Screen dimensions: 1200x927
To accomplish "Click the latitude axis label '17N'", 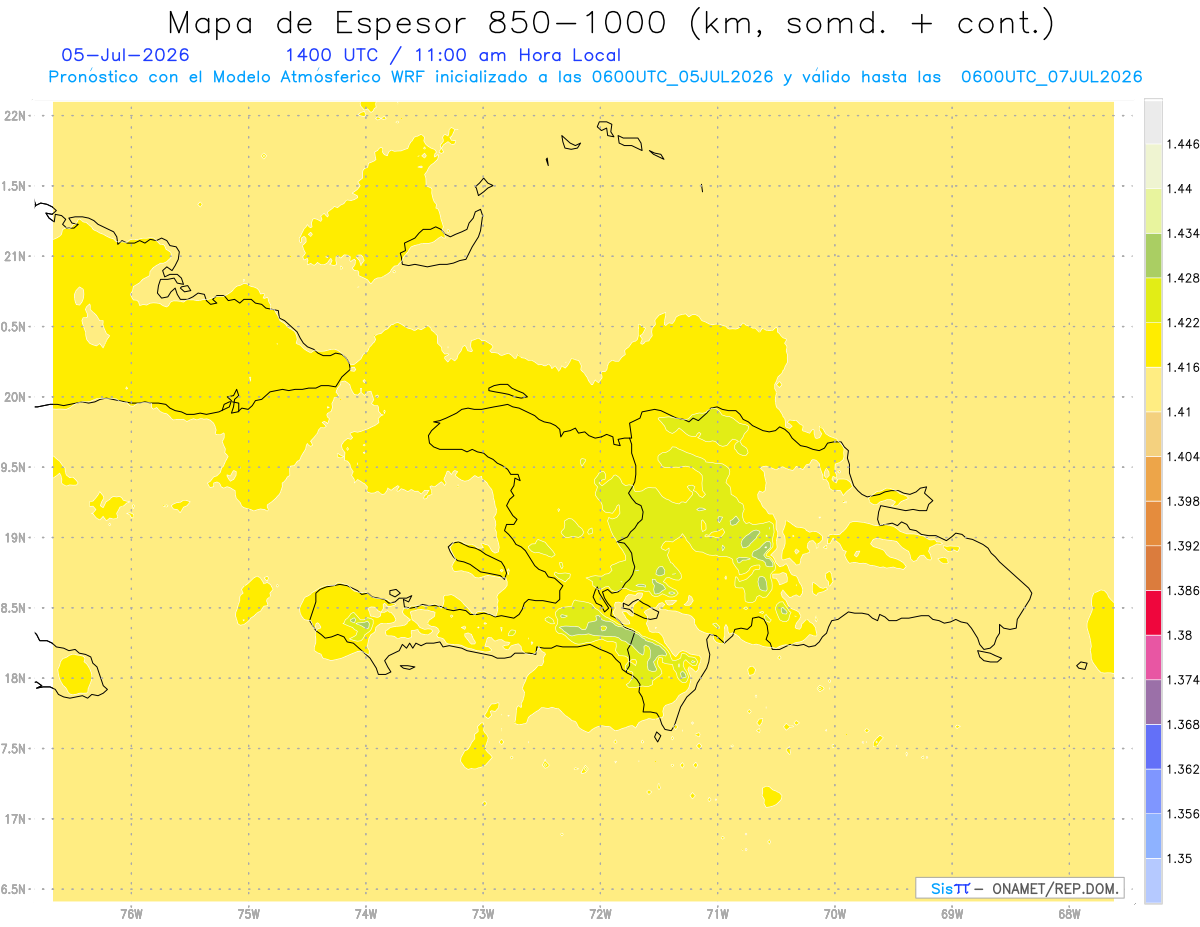I will (x=16, y=819).
